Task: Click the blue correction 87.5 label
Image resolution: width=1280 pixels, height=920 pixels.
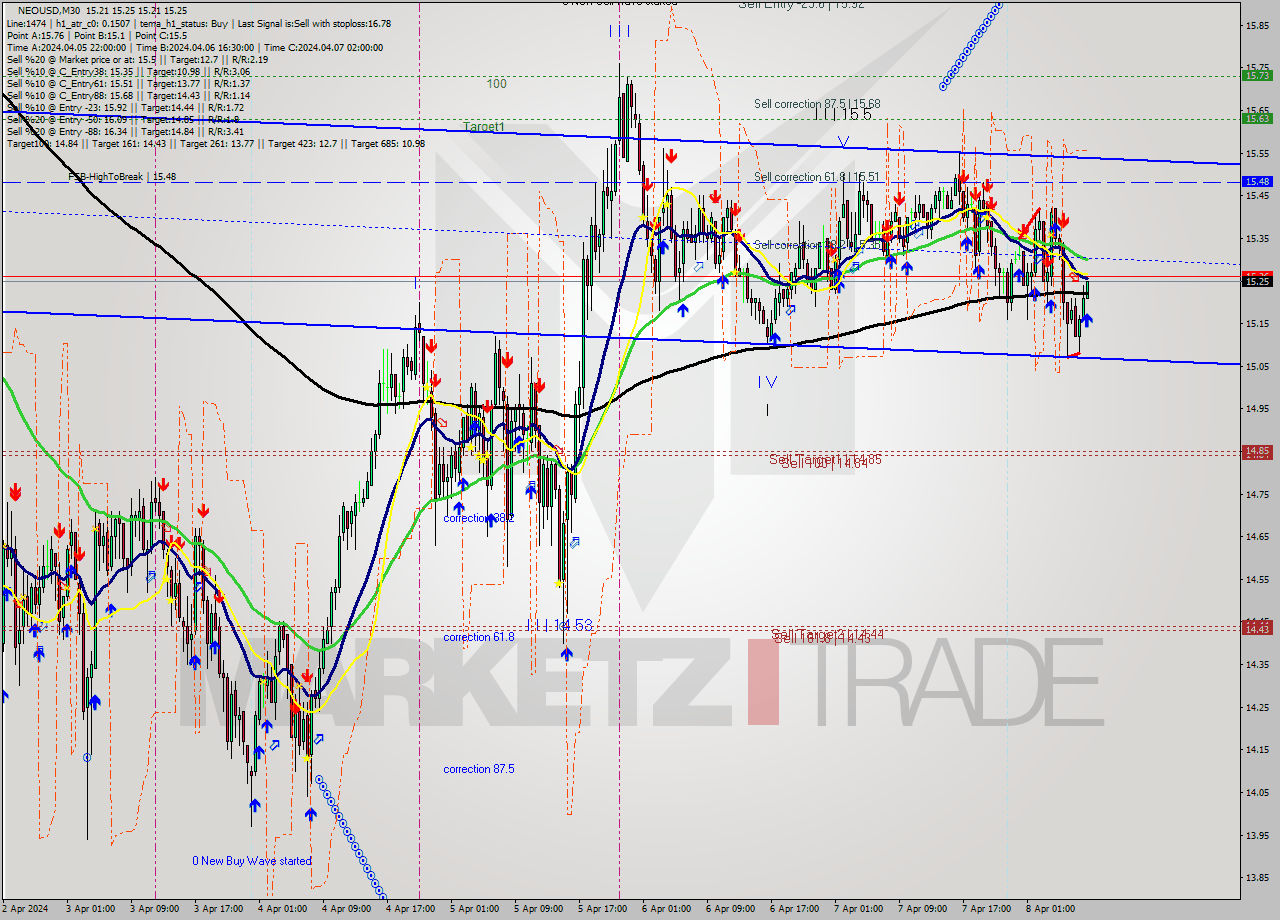Action: pyautogui.click(x=479, y=769)
